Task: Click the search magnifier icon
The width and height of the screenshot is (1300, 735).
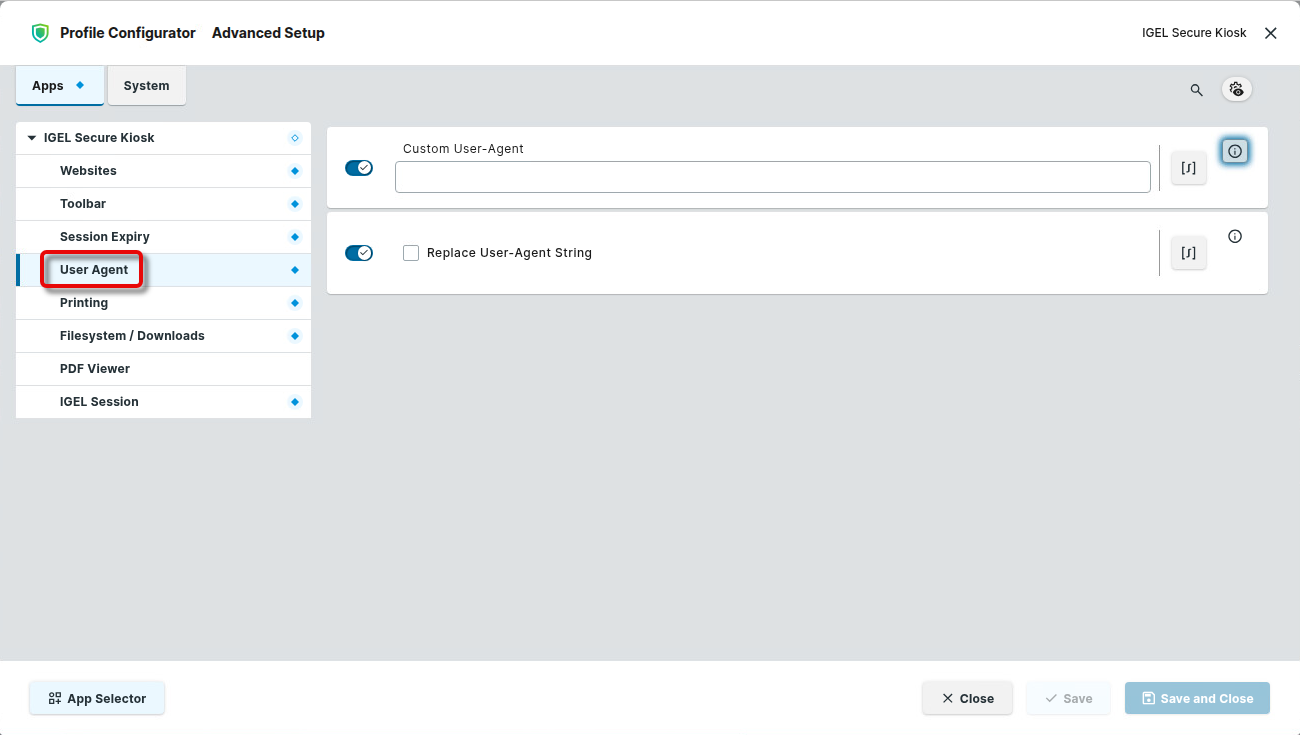Action: coord(1196,90)
